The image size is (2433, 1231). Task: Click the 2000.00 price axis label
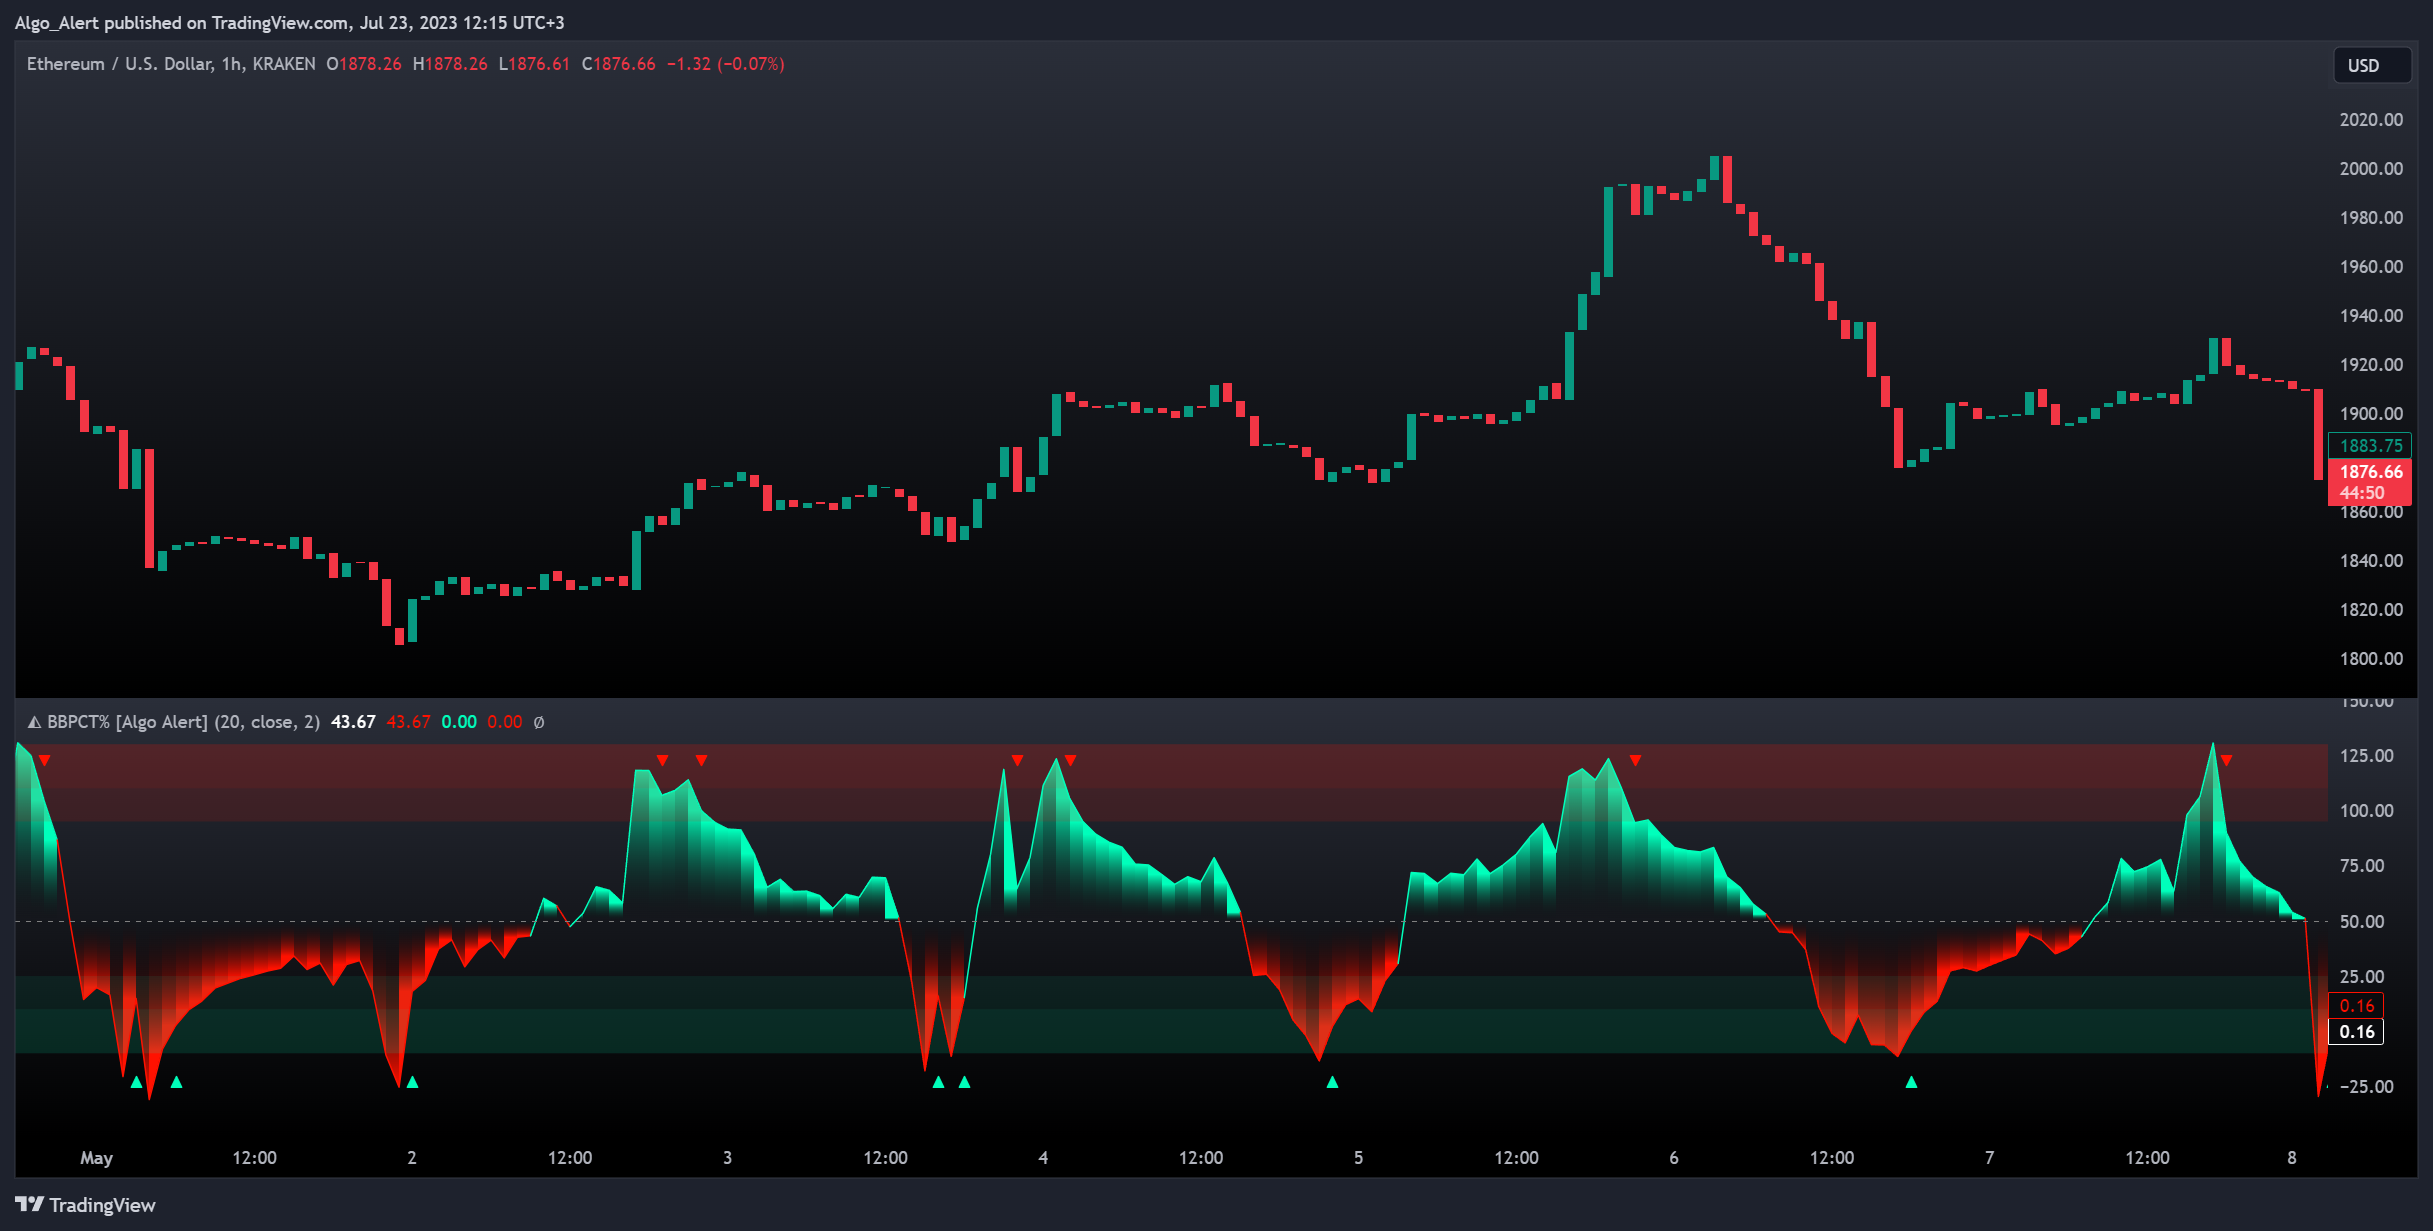pyautogui.click(x=2371, y=169)
